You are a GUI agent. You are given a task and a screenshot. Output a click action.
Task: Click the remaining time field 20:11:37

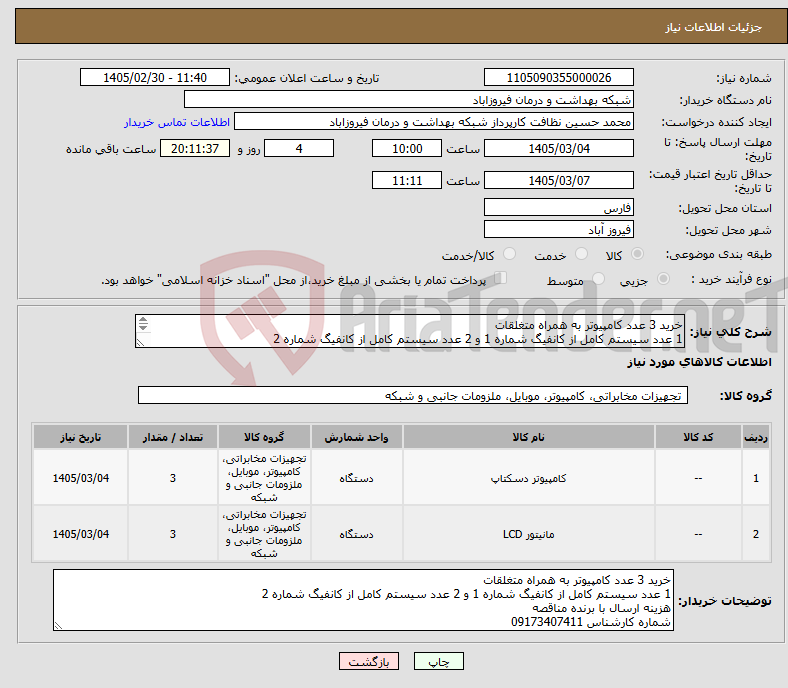point(195,148)
